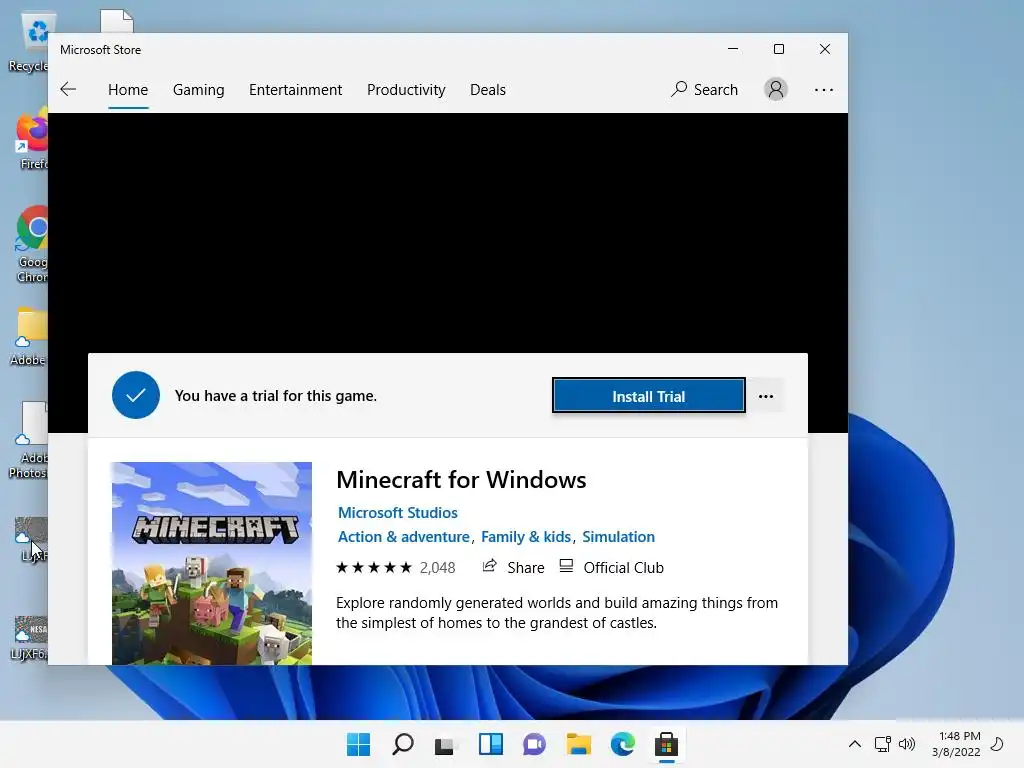Screen dimensions: 1024x768
Task: Click the 2,048 ratings count
Action: tap(438, 568)
